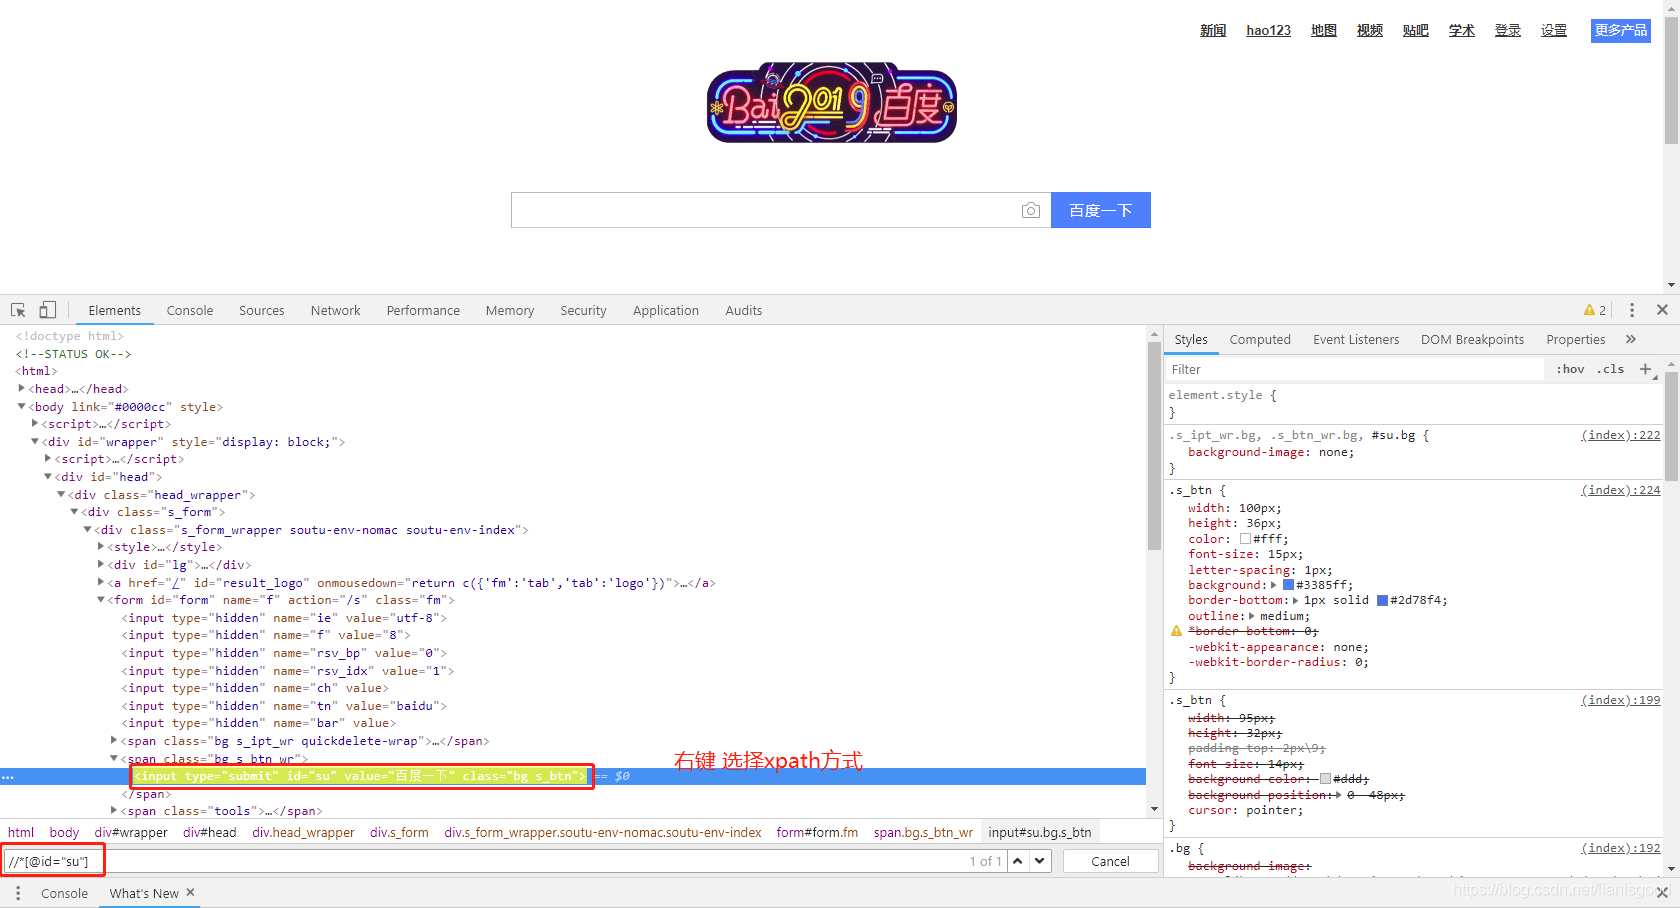Image resolution: width=1680 pixels, height=908 pixels.
Task: Expand the outline shorthand property triangle
Action: [x=1252, y=616]
